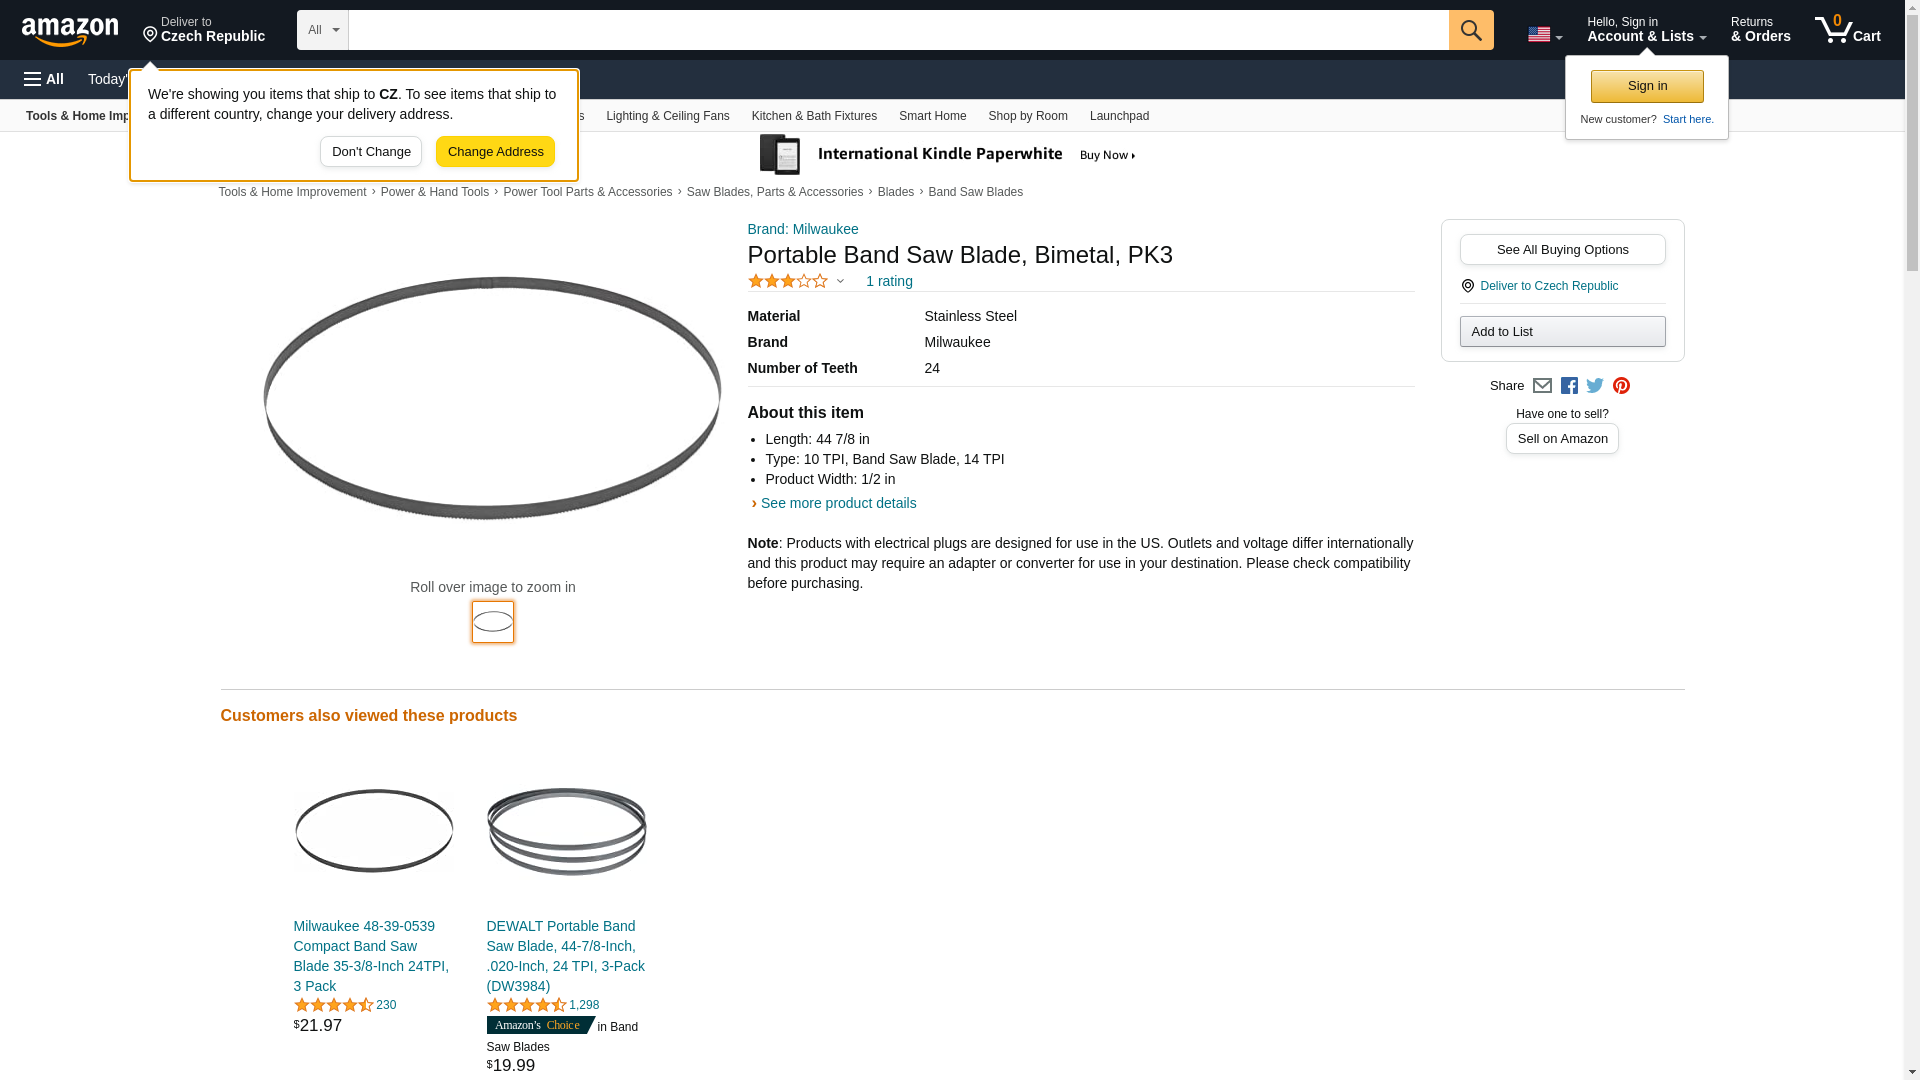Screen dimensions: 1920x1080
Task: Share the product on Pinterest
Action: tap(1621, 386)
